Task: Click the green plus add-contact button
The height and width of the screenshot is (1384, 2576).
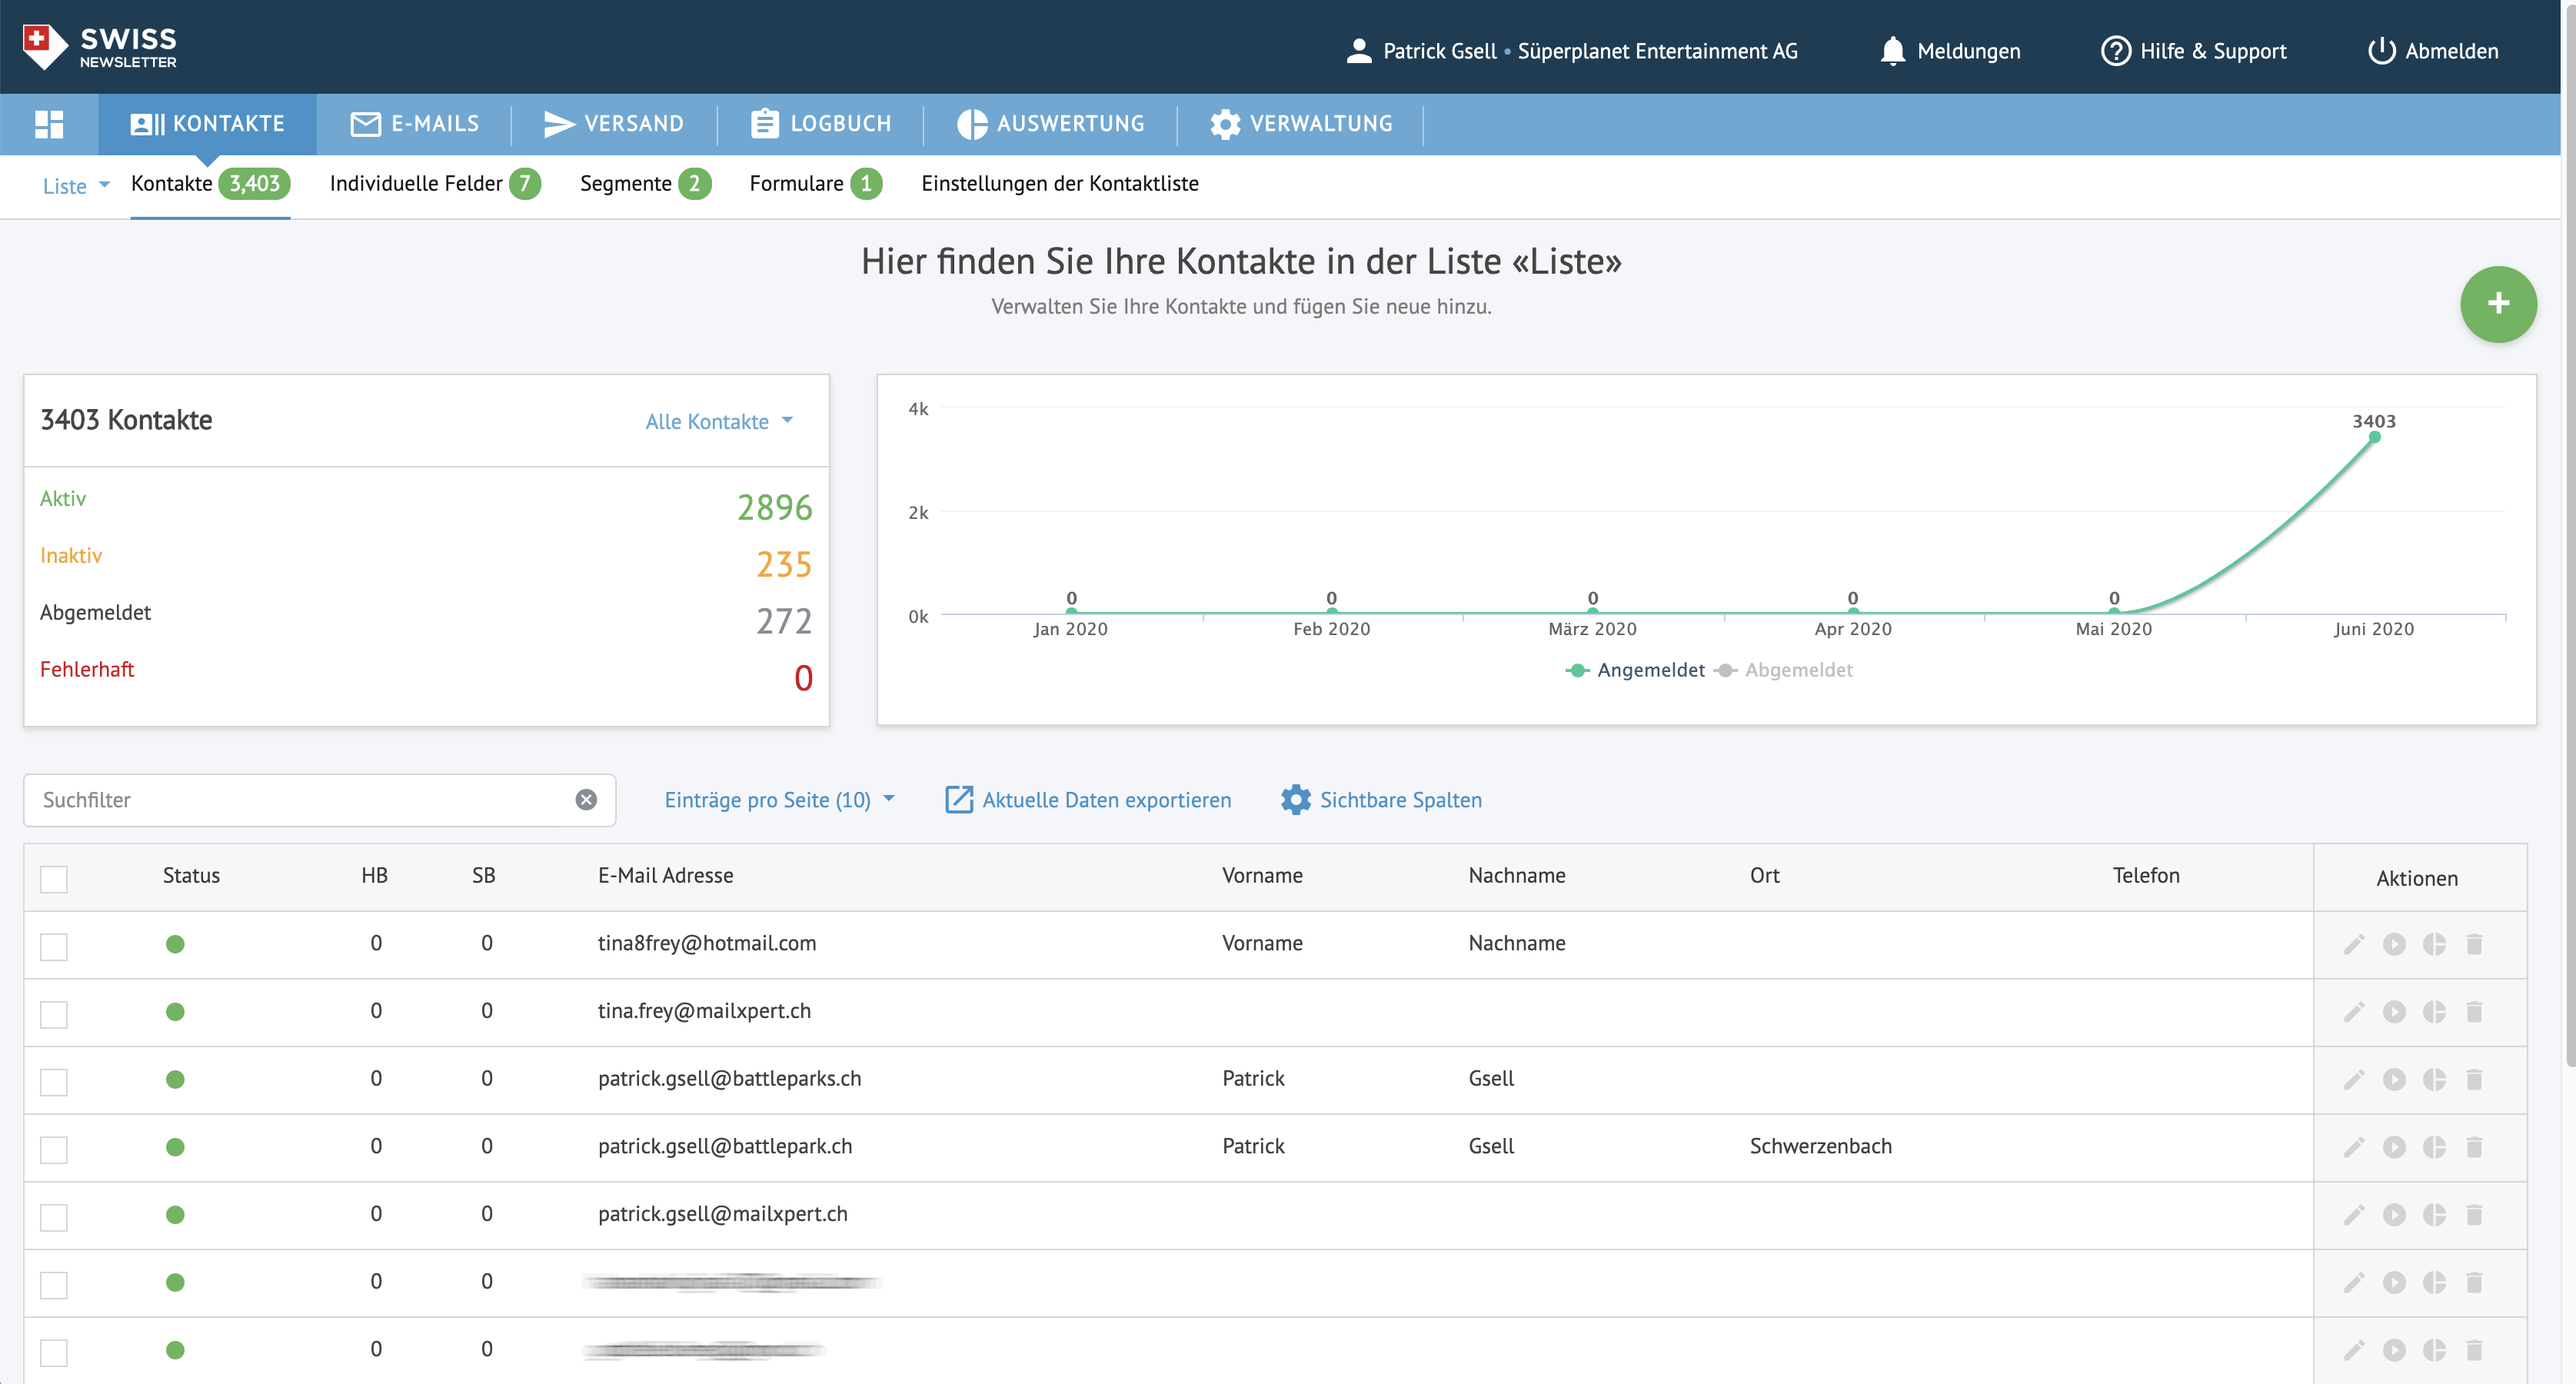Action: [2497, 304]
